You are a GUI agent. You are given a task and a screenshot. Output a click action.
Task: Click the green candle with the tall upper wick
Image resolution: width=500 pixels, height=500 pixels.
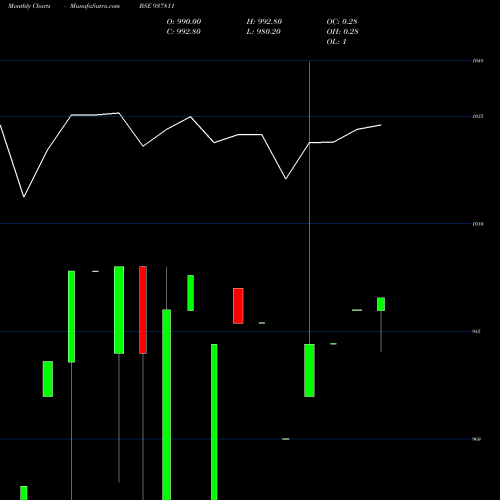coord(309,370)
